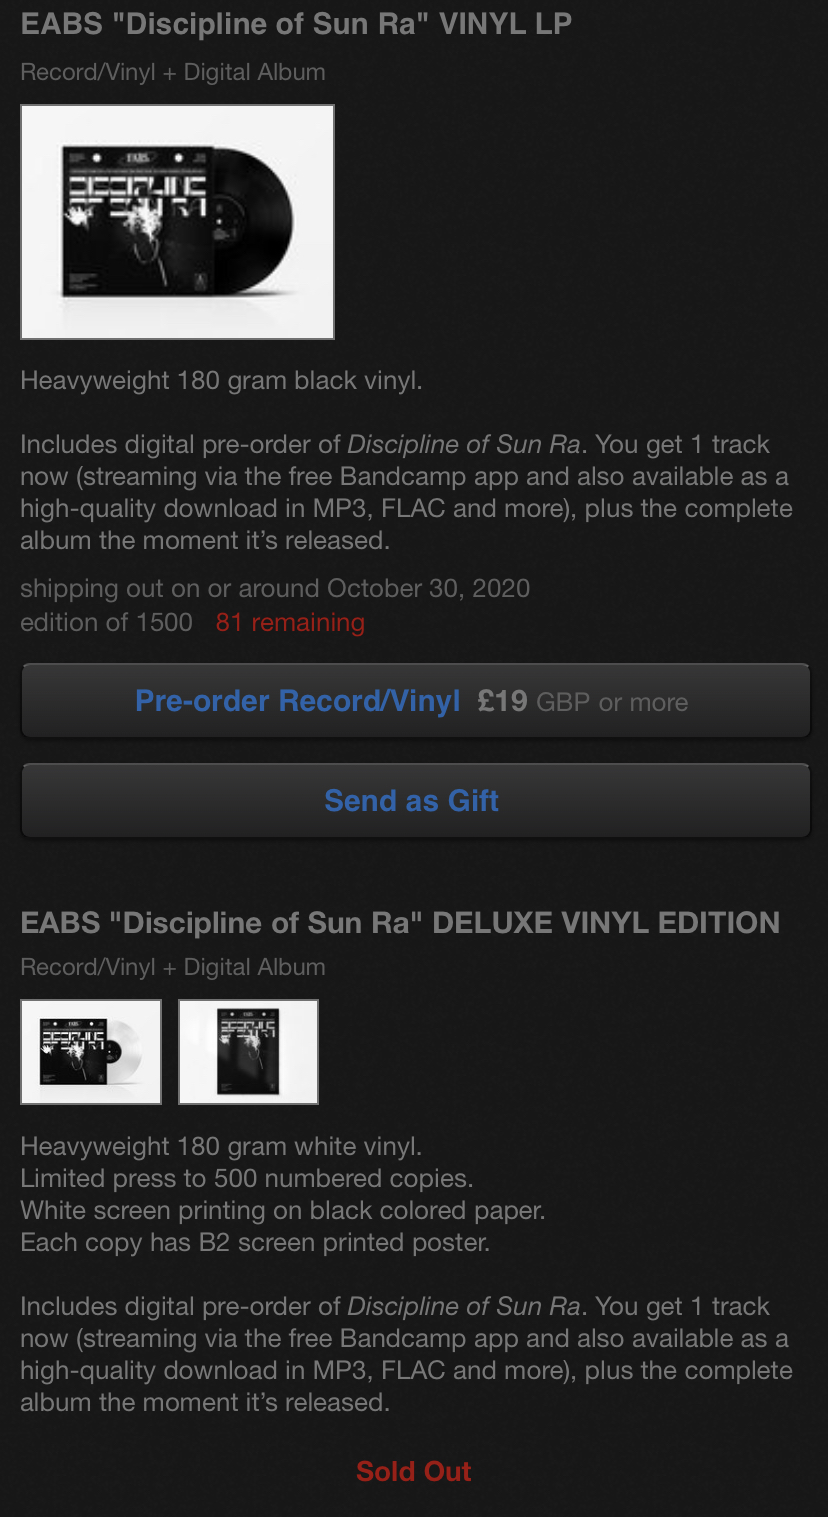Select the Send as Gift button
The height and width of the screenshot is (1517, 828).
(x=415, y=801)
